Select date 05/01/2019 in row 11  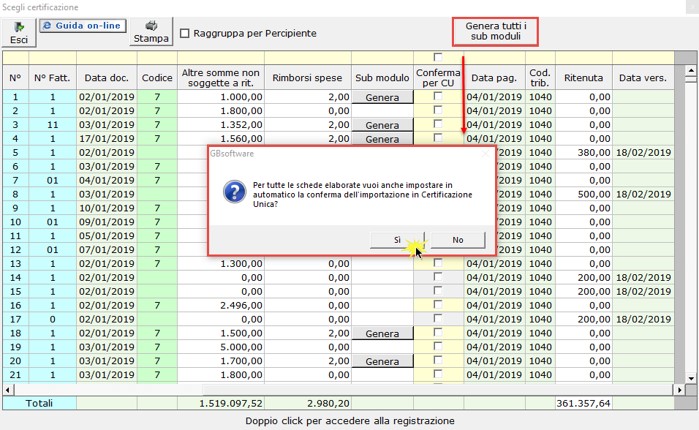click(x=107, y=235)
